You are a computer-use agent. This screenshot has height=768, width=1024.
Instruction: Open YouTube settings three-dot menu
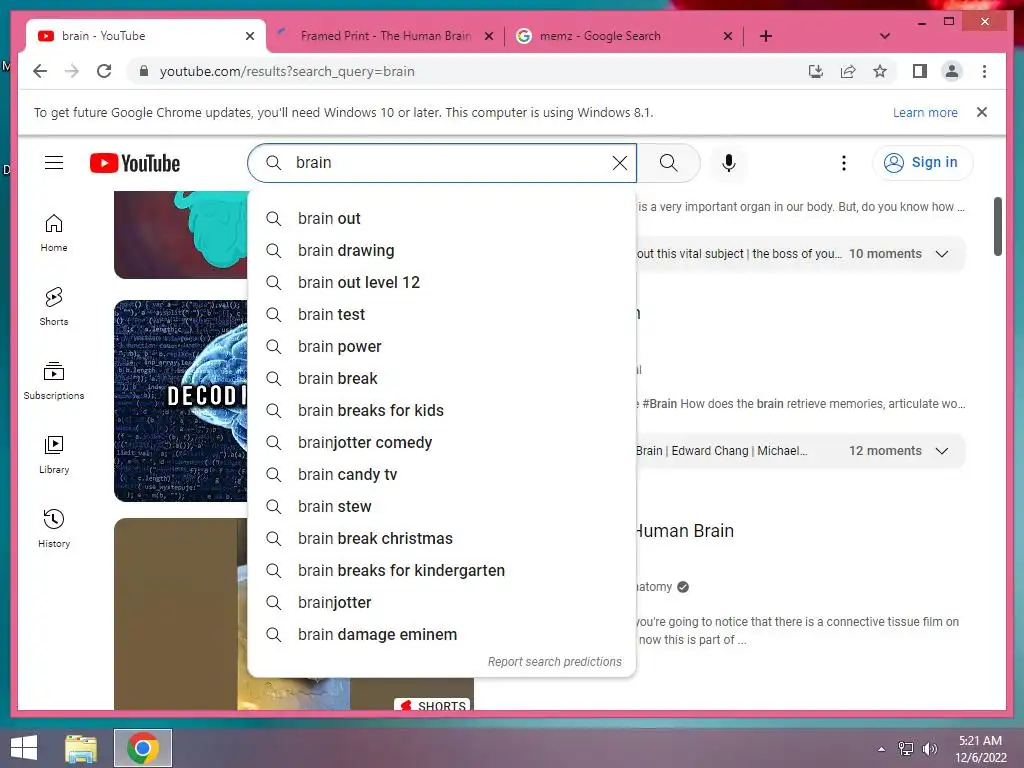click(844, 163)
